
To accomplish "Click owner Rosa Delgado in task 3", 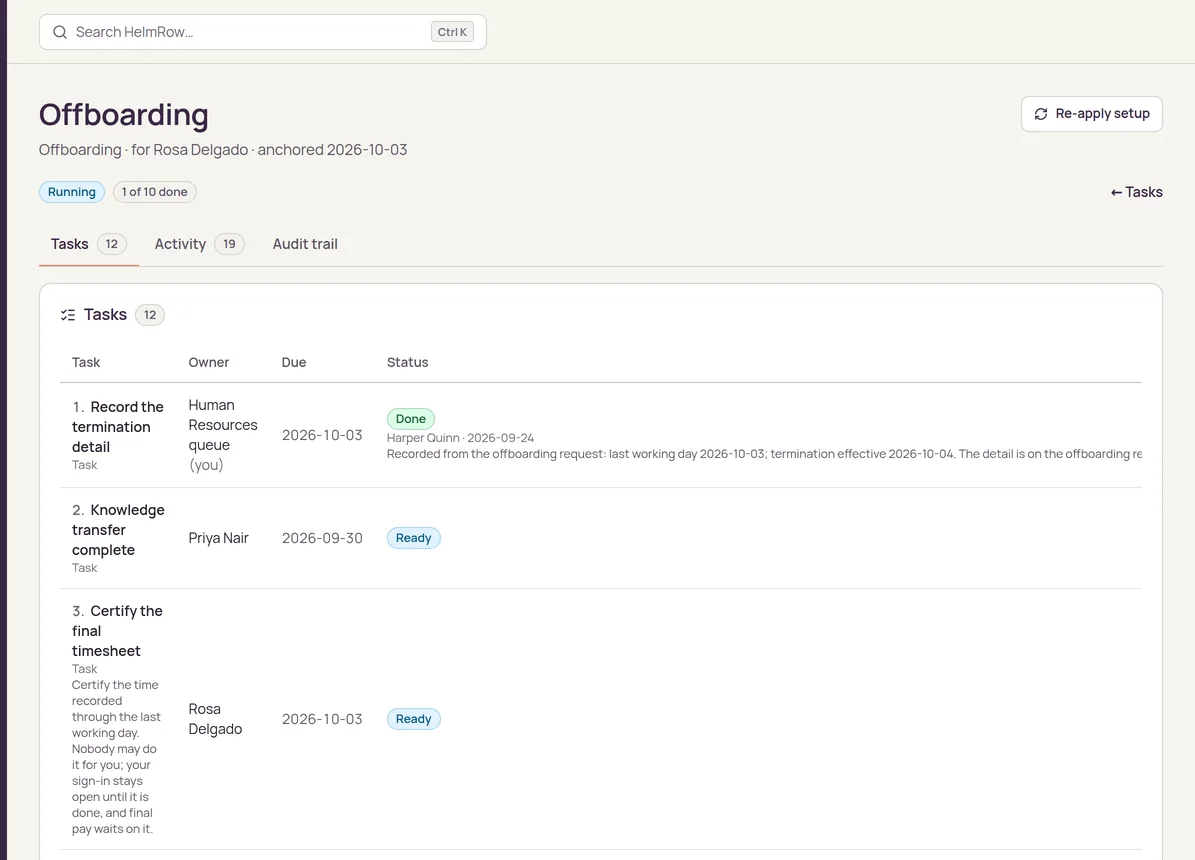I will (215, 719).
